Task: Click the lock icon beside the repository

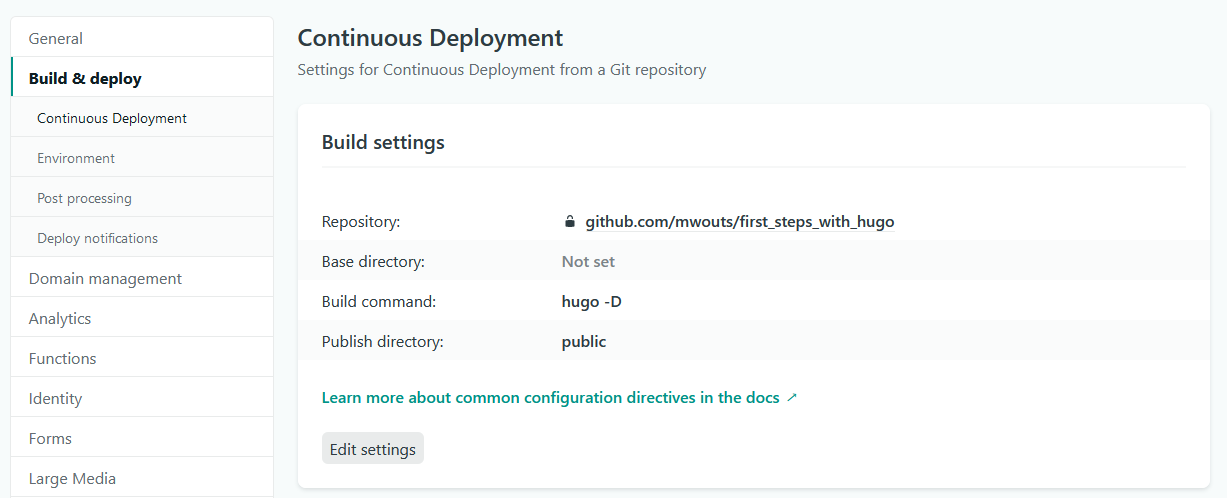Action: click(570, 222)
